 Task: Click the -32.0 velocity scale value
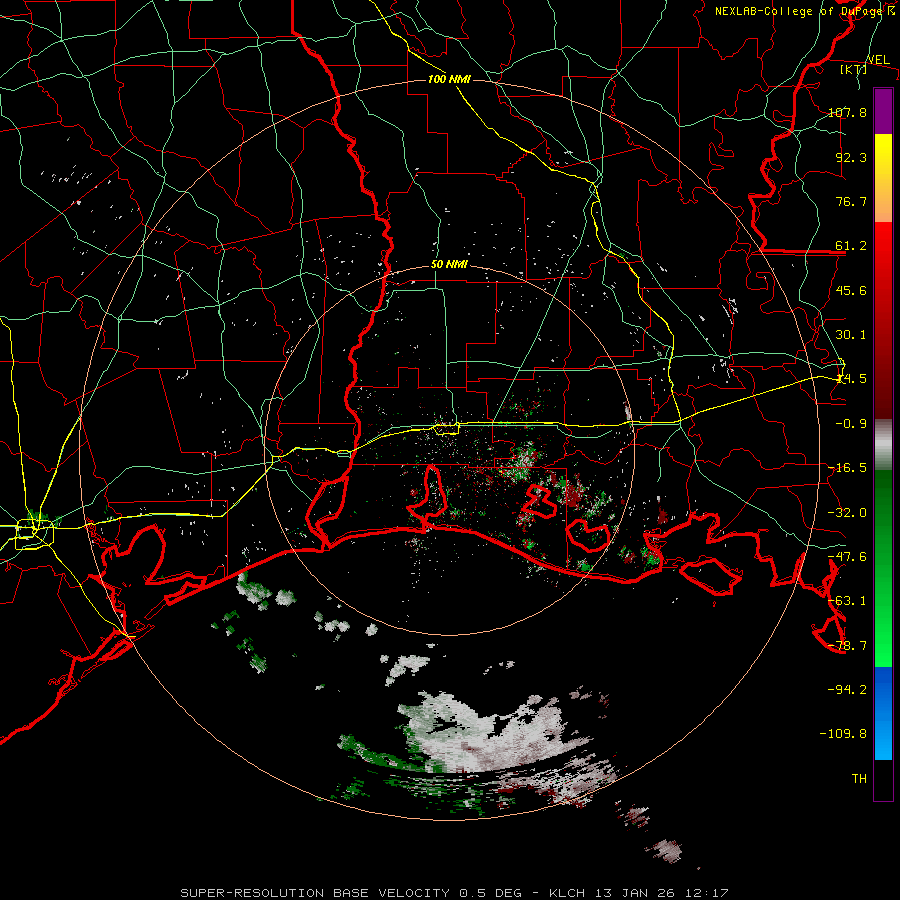[847, 513]
